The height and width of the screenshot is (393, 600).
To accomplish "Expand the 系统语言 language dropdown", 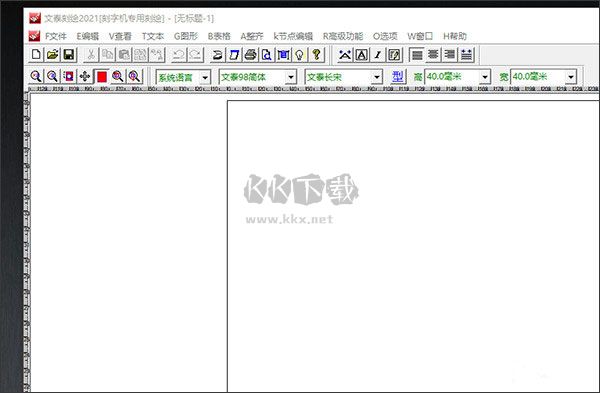I will click(205, 77).
